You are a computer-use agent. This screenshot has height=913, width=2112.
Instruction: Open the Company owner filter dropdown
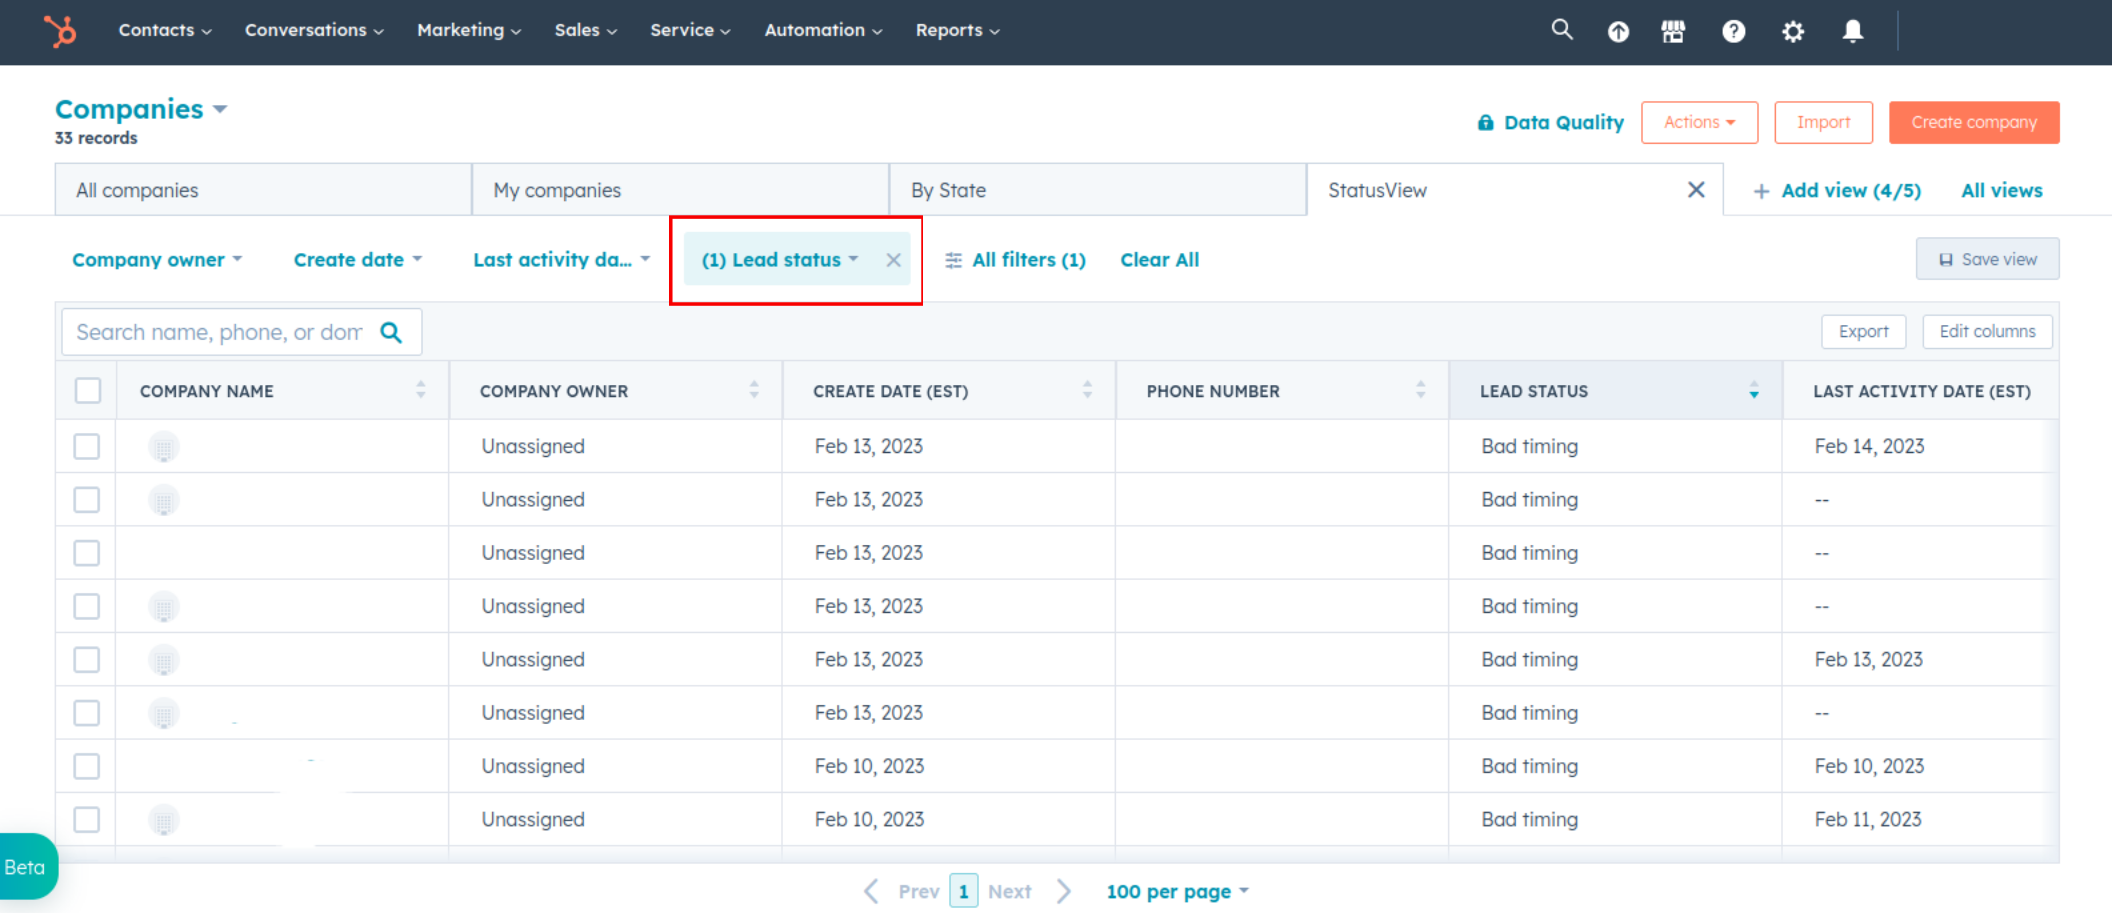(157, 259)
